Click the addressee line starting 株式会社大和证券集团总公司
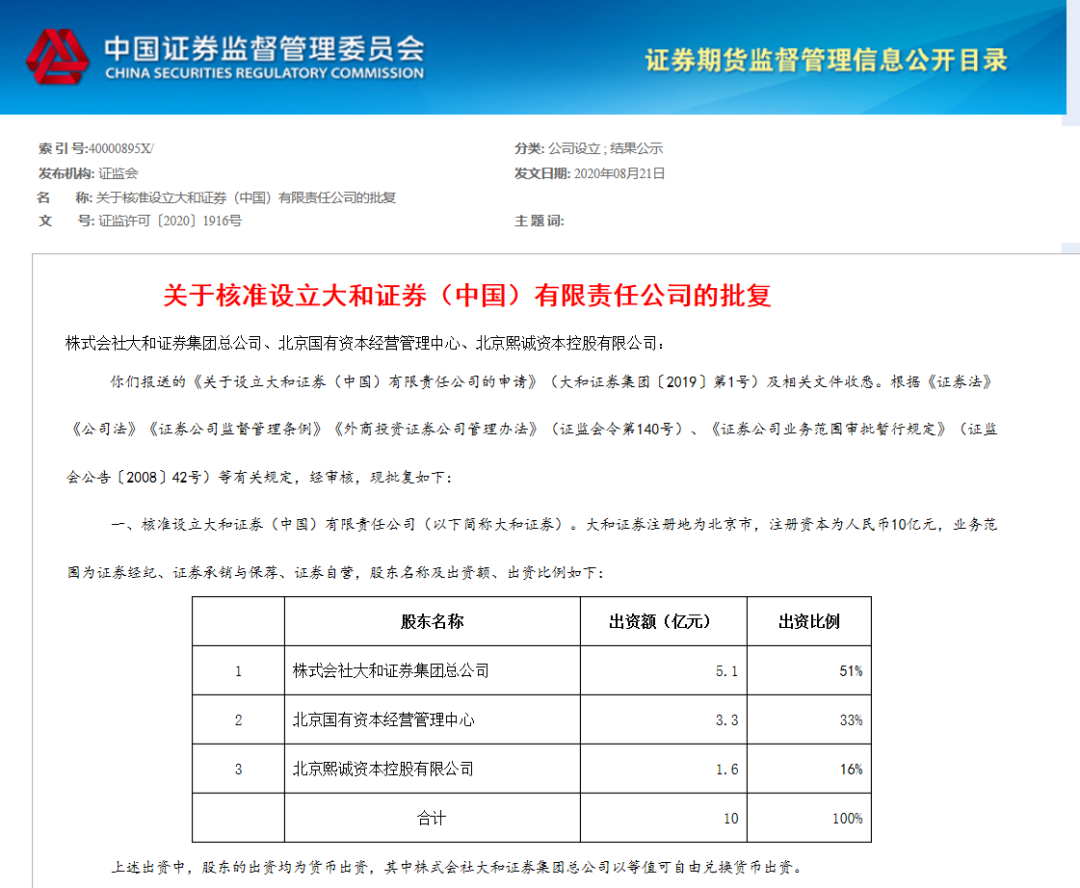This screenshot has height=888, width=1080. coord(366,343)
